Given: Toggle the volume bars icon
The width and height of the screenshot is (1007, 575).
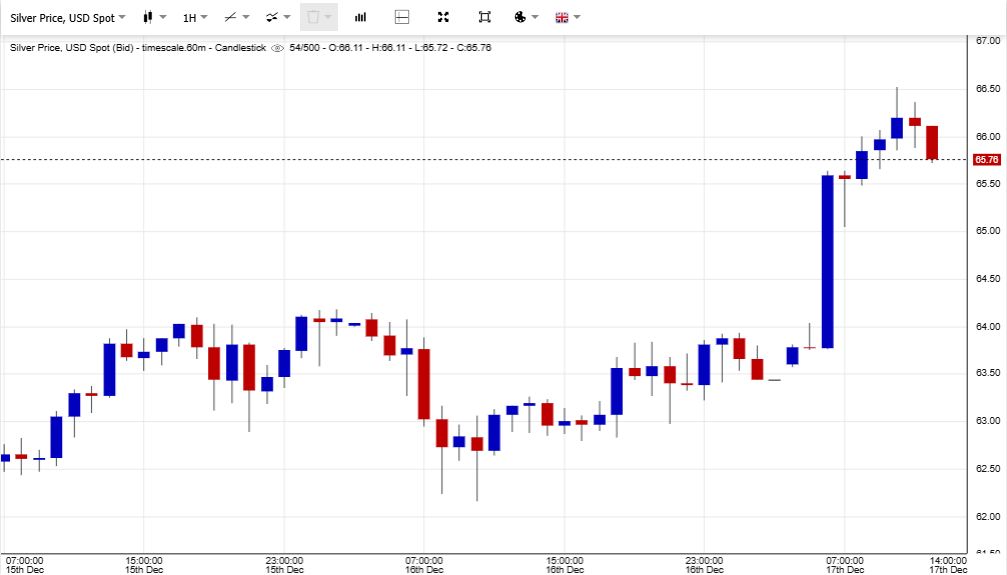Looking at the screenshot, I should point(360,17).
